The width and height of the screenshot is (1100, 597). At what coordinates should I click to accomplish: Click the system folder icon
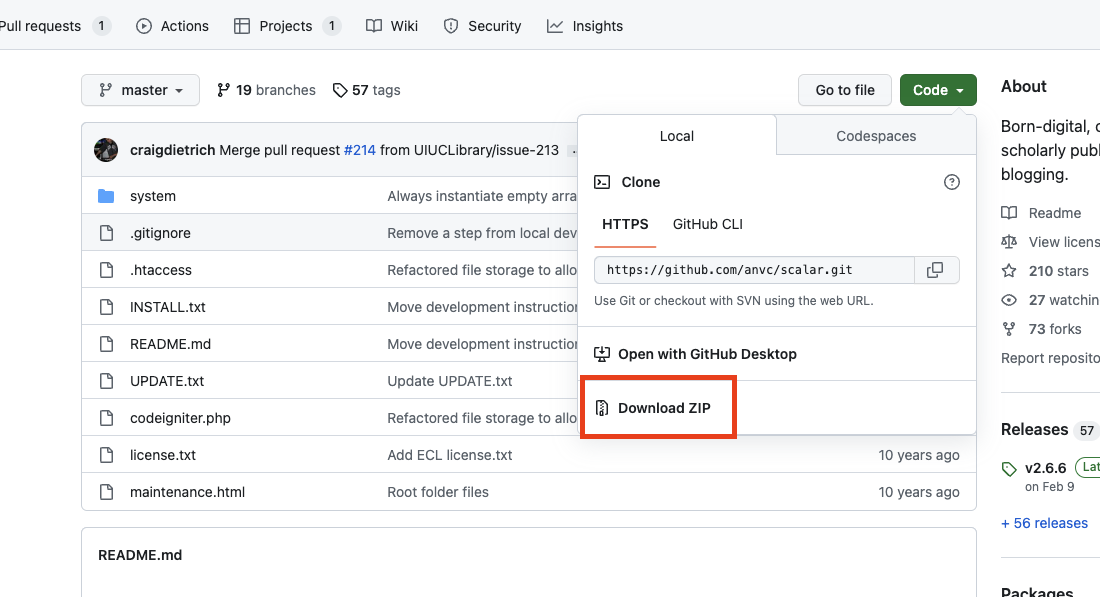pos(106,196)
